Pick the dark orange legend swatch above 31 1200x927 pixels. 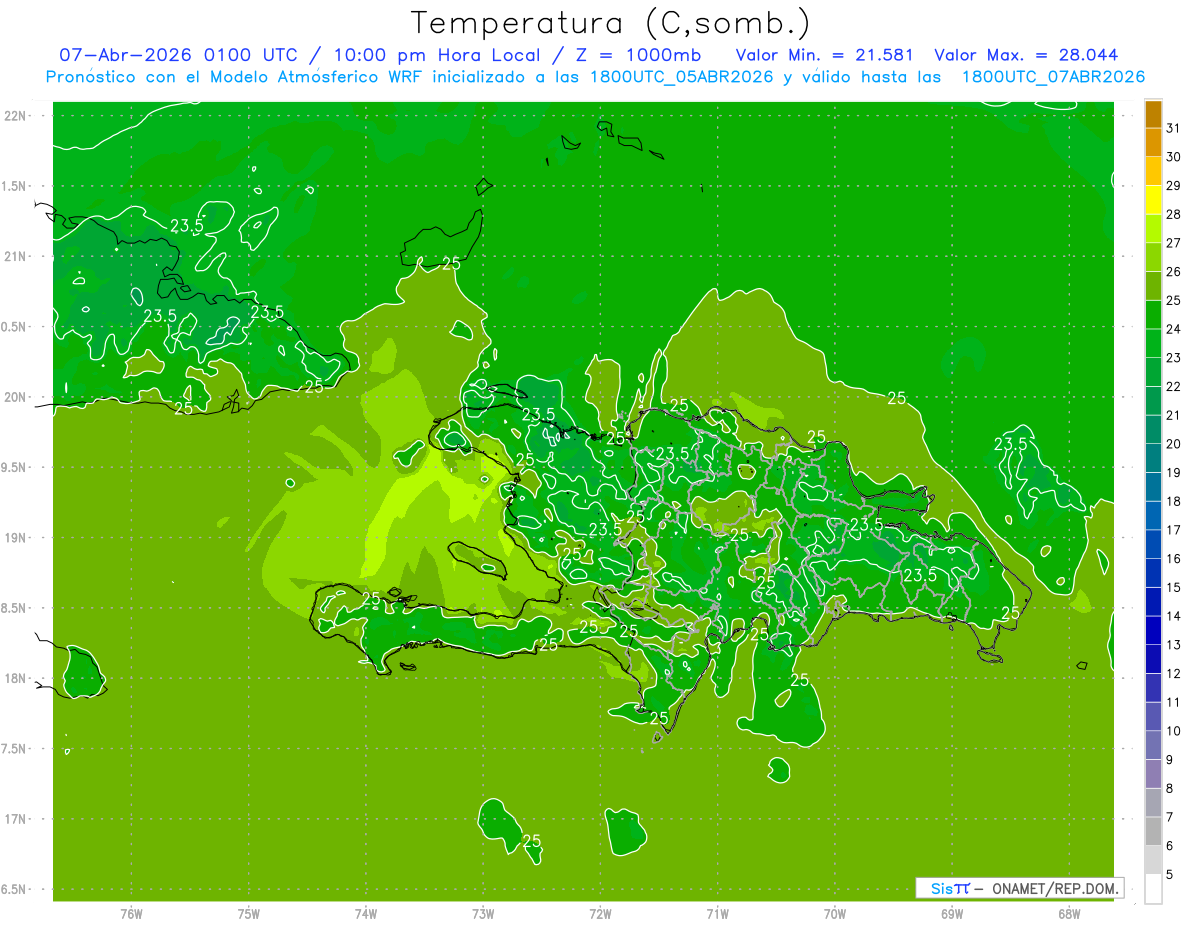point(1153,115)
